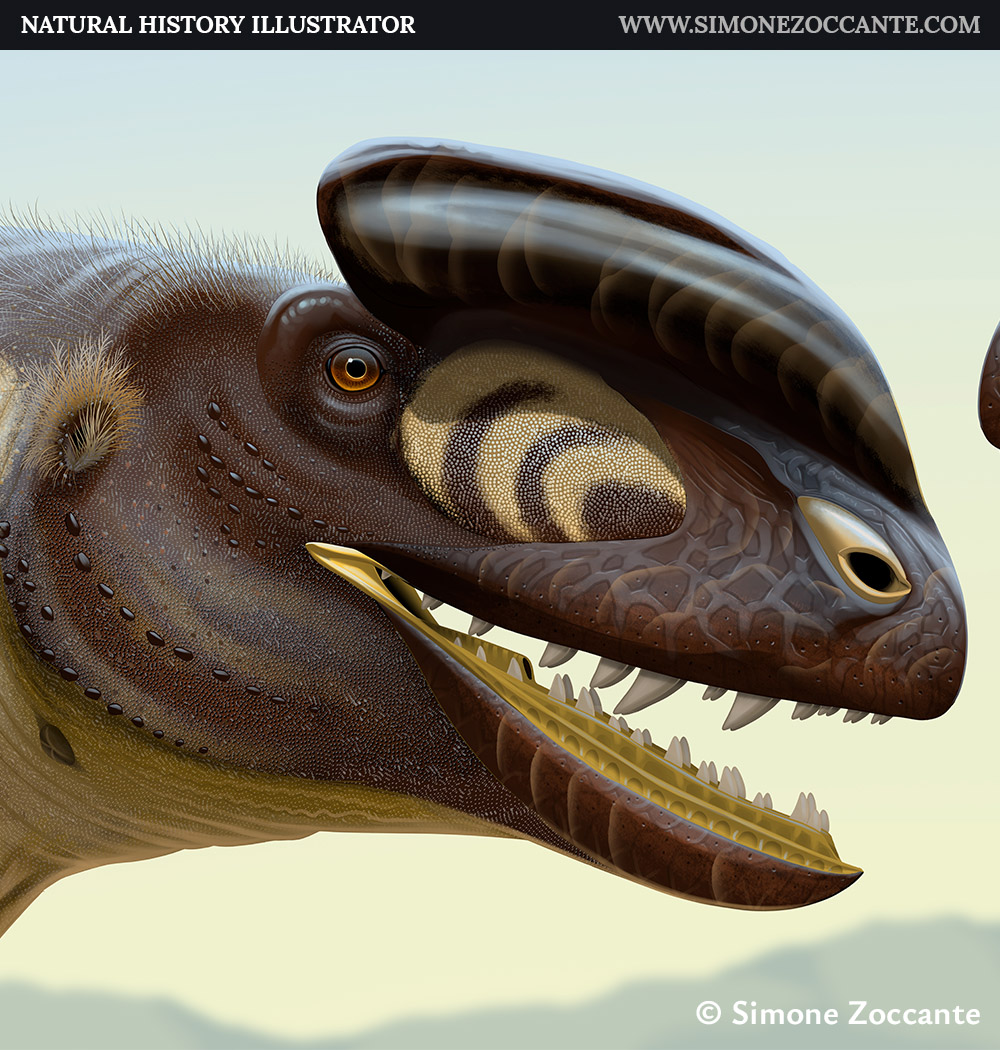Click the copyright symbol in the watermark

click(x=708, y=1013)
